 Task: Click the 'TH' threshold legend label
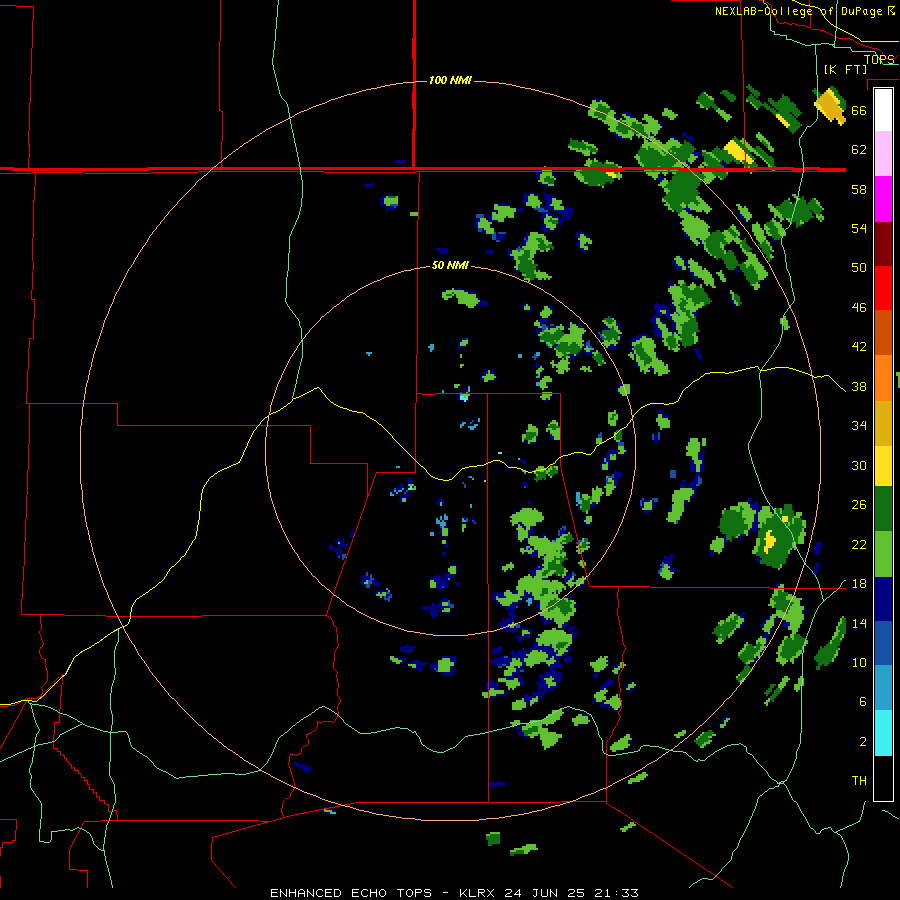click(x=859, y=781)
